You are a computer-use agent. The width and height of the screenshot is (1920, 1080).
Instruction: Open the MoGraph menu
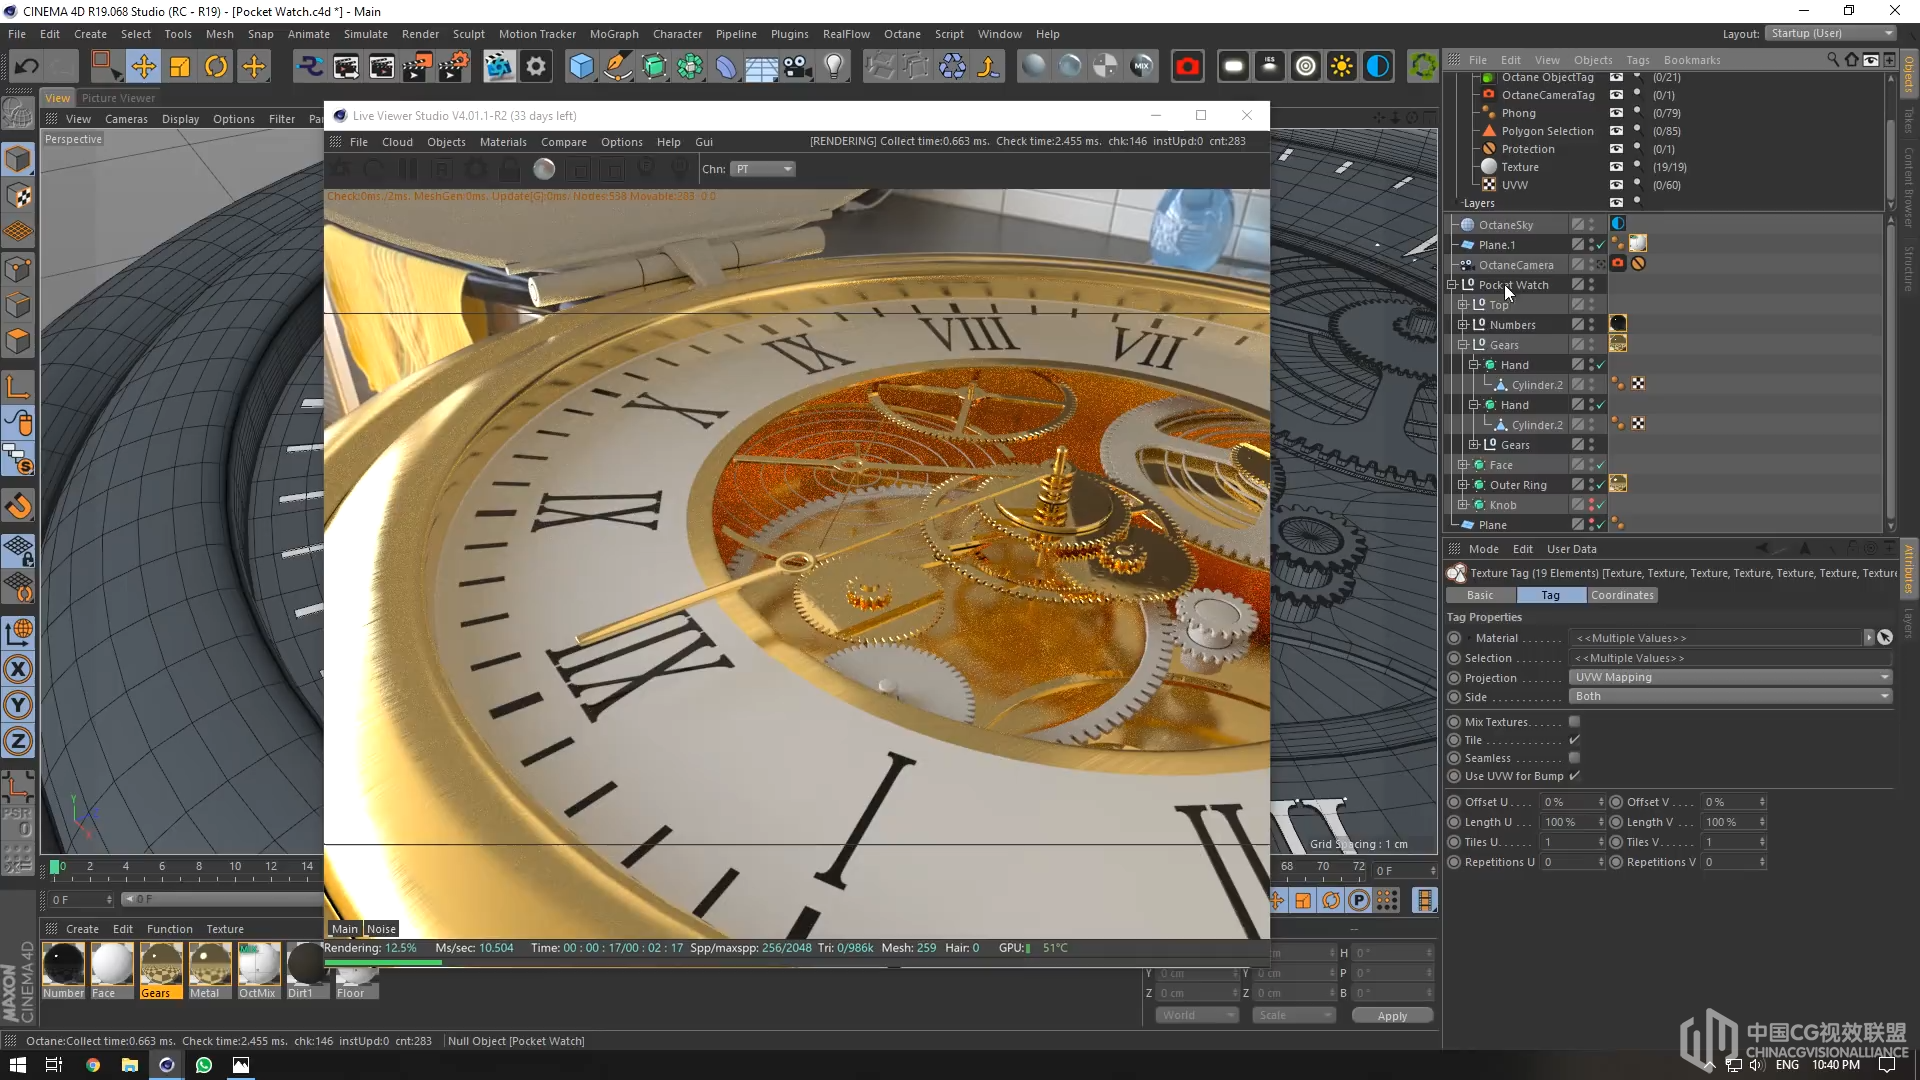tap(614, 34)
